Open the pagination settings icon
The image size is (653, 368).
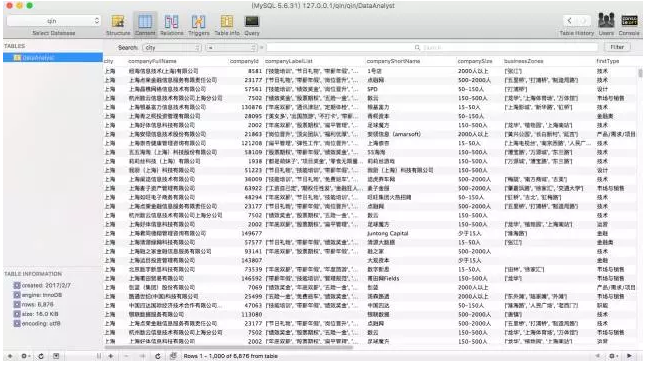173,356
